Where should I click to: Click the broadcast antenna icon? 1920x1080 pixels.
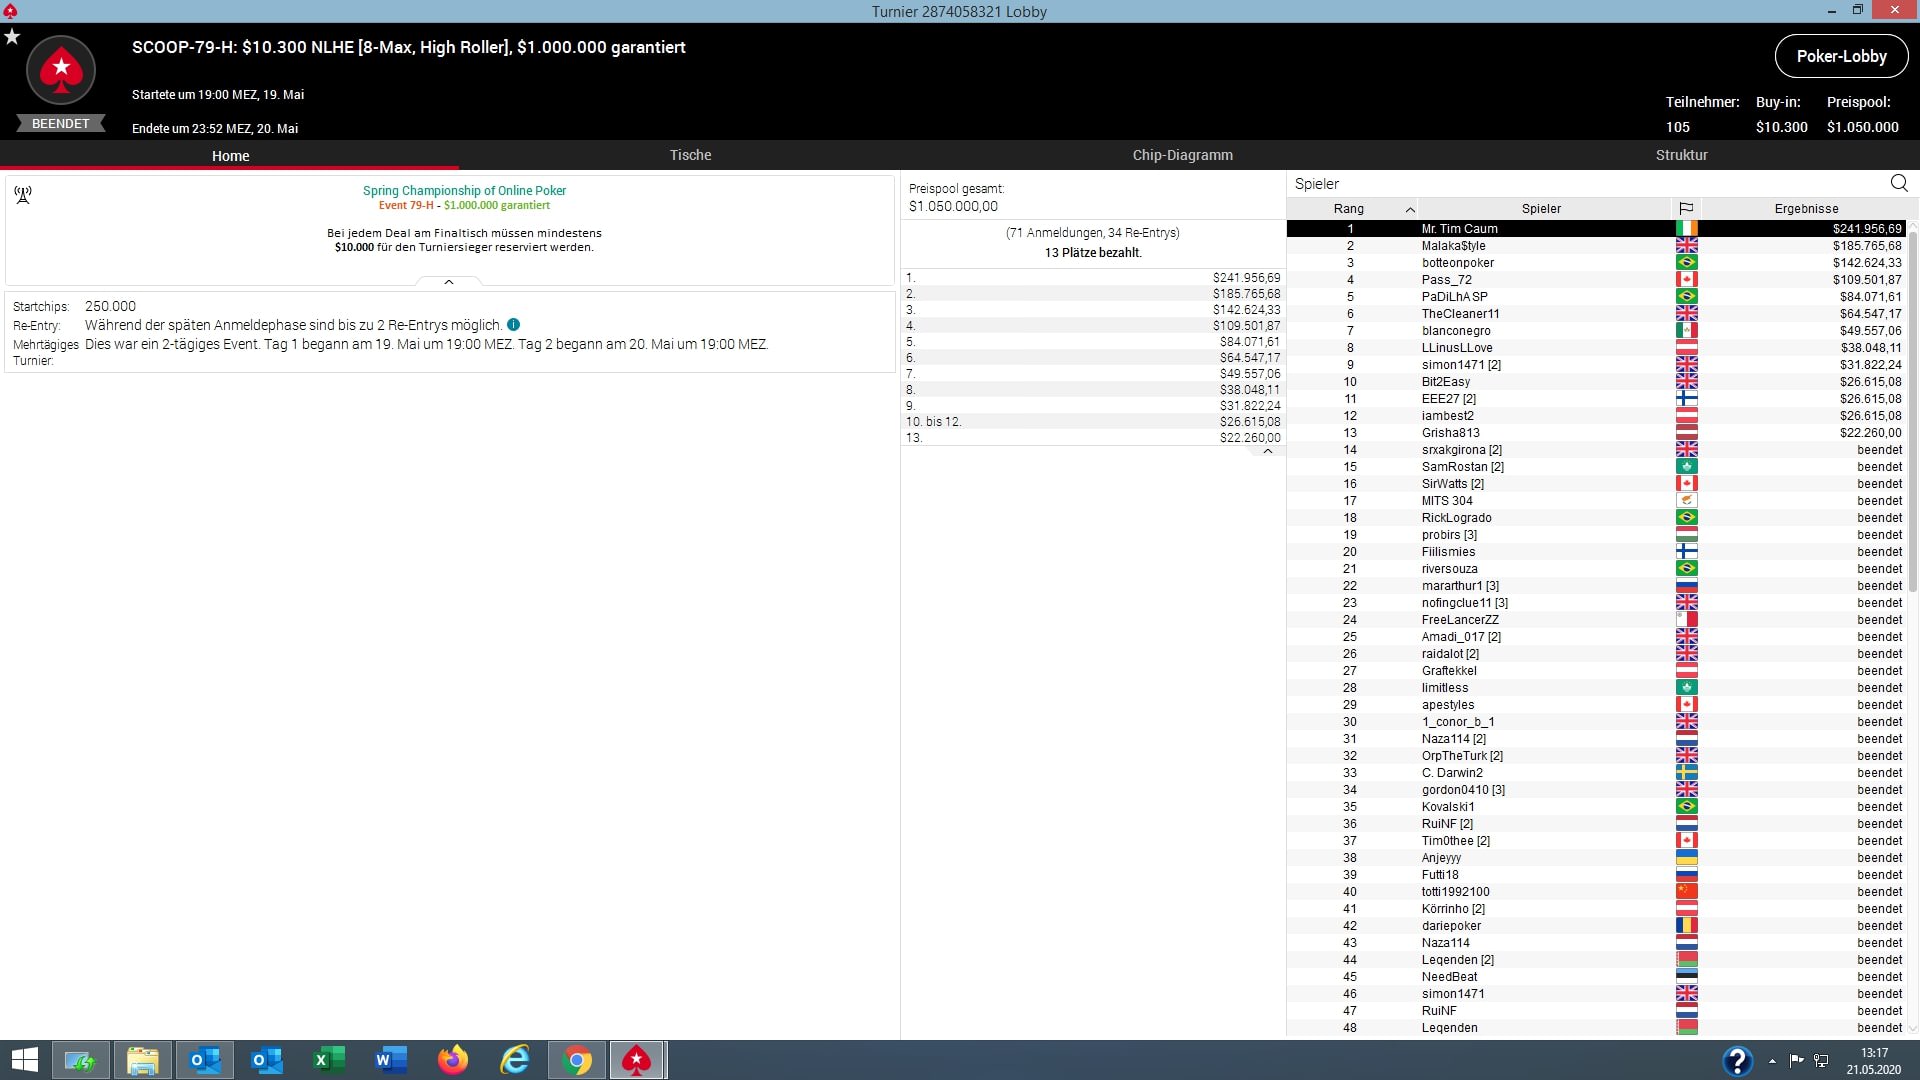(23, 194)
